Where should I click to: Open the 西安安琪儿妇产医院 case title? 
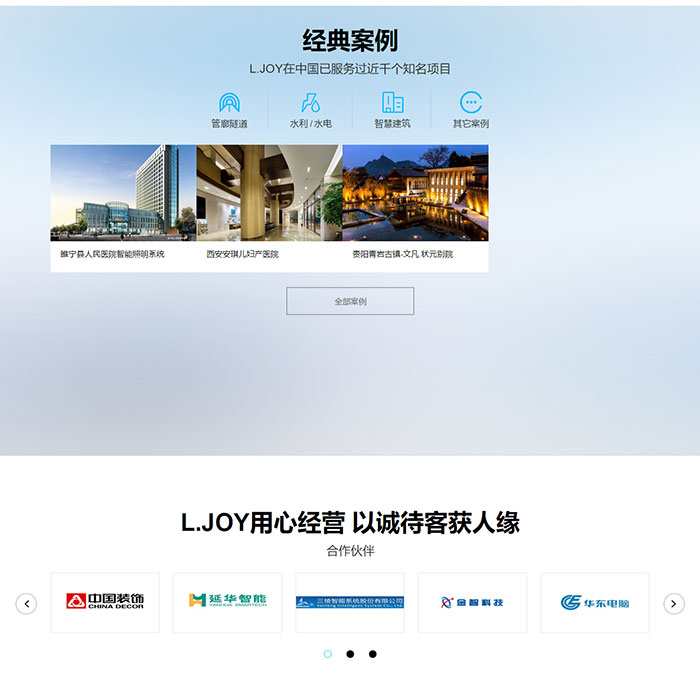[242, 255]
